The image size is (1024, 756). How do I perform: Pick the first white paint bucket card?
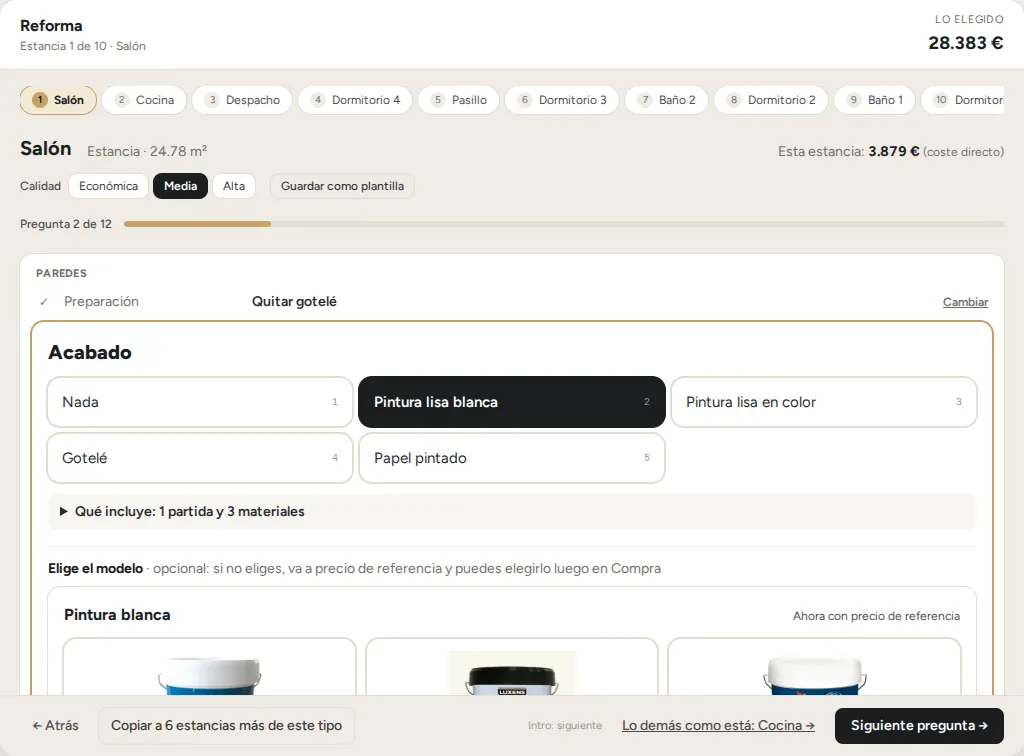click(210, 667)
